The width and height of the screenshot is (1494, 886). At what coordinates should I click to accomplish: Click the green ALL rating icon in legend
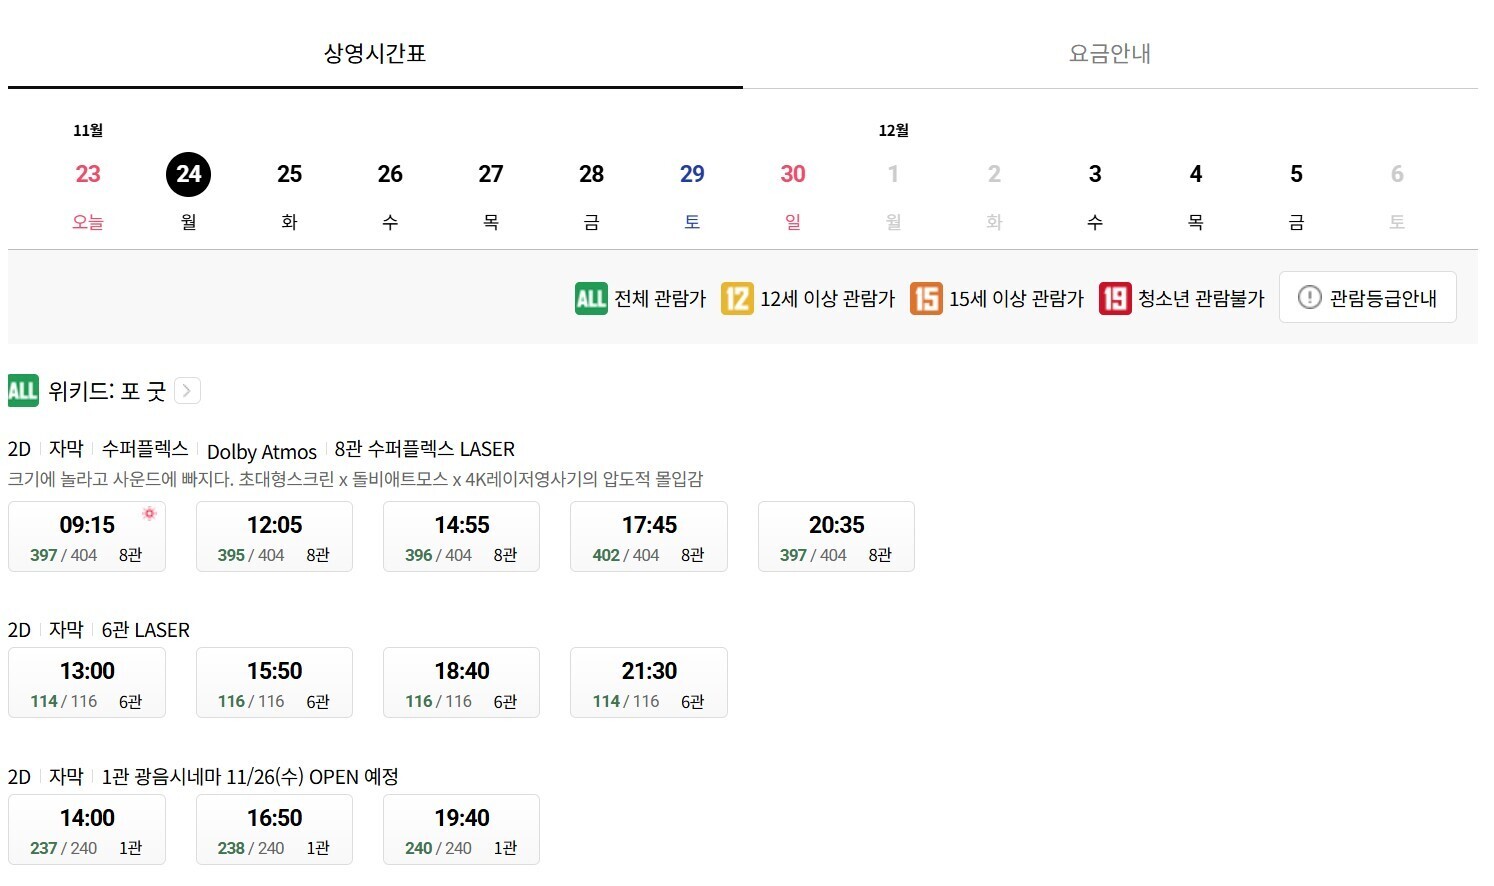591,298
